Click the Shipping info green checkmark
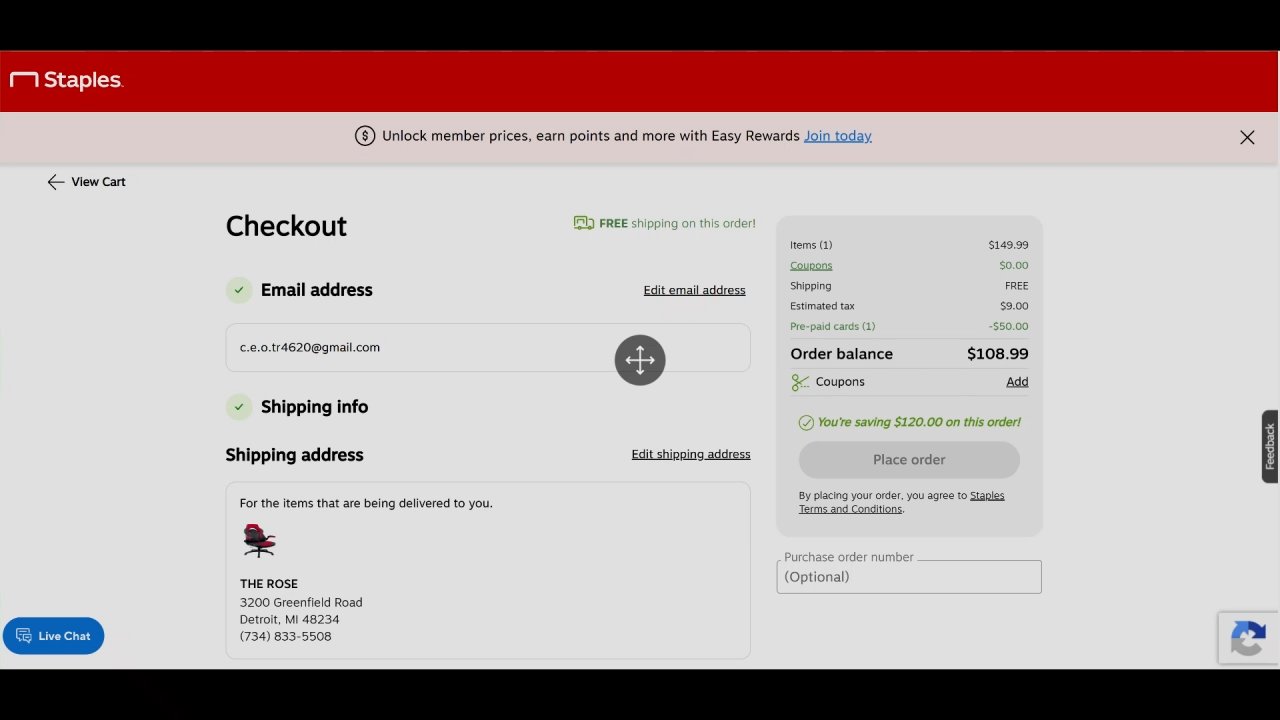Viewport: 1280px width, 720px height. point(238,407)
